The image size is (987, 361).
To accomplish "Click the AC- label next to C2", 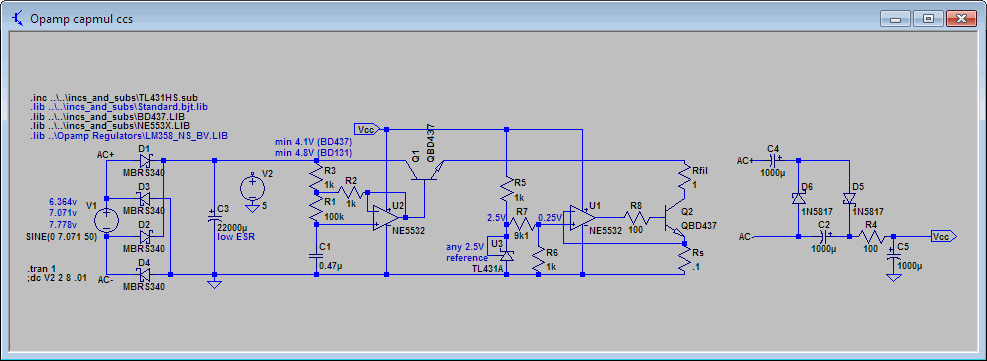I will coord(747,236).
